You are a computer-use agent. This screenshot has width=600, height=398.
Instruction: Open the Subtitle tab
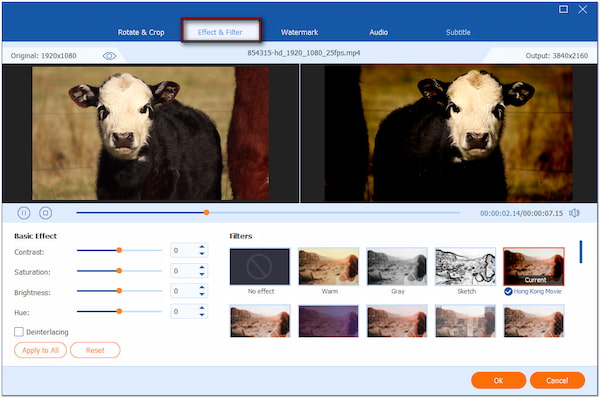click(x=458, y=32)
